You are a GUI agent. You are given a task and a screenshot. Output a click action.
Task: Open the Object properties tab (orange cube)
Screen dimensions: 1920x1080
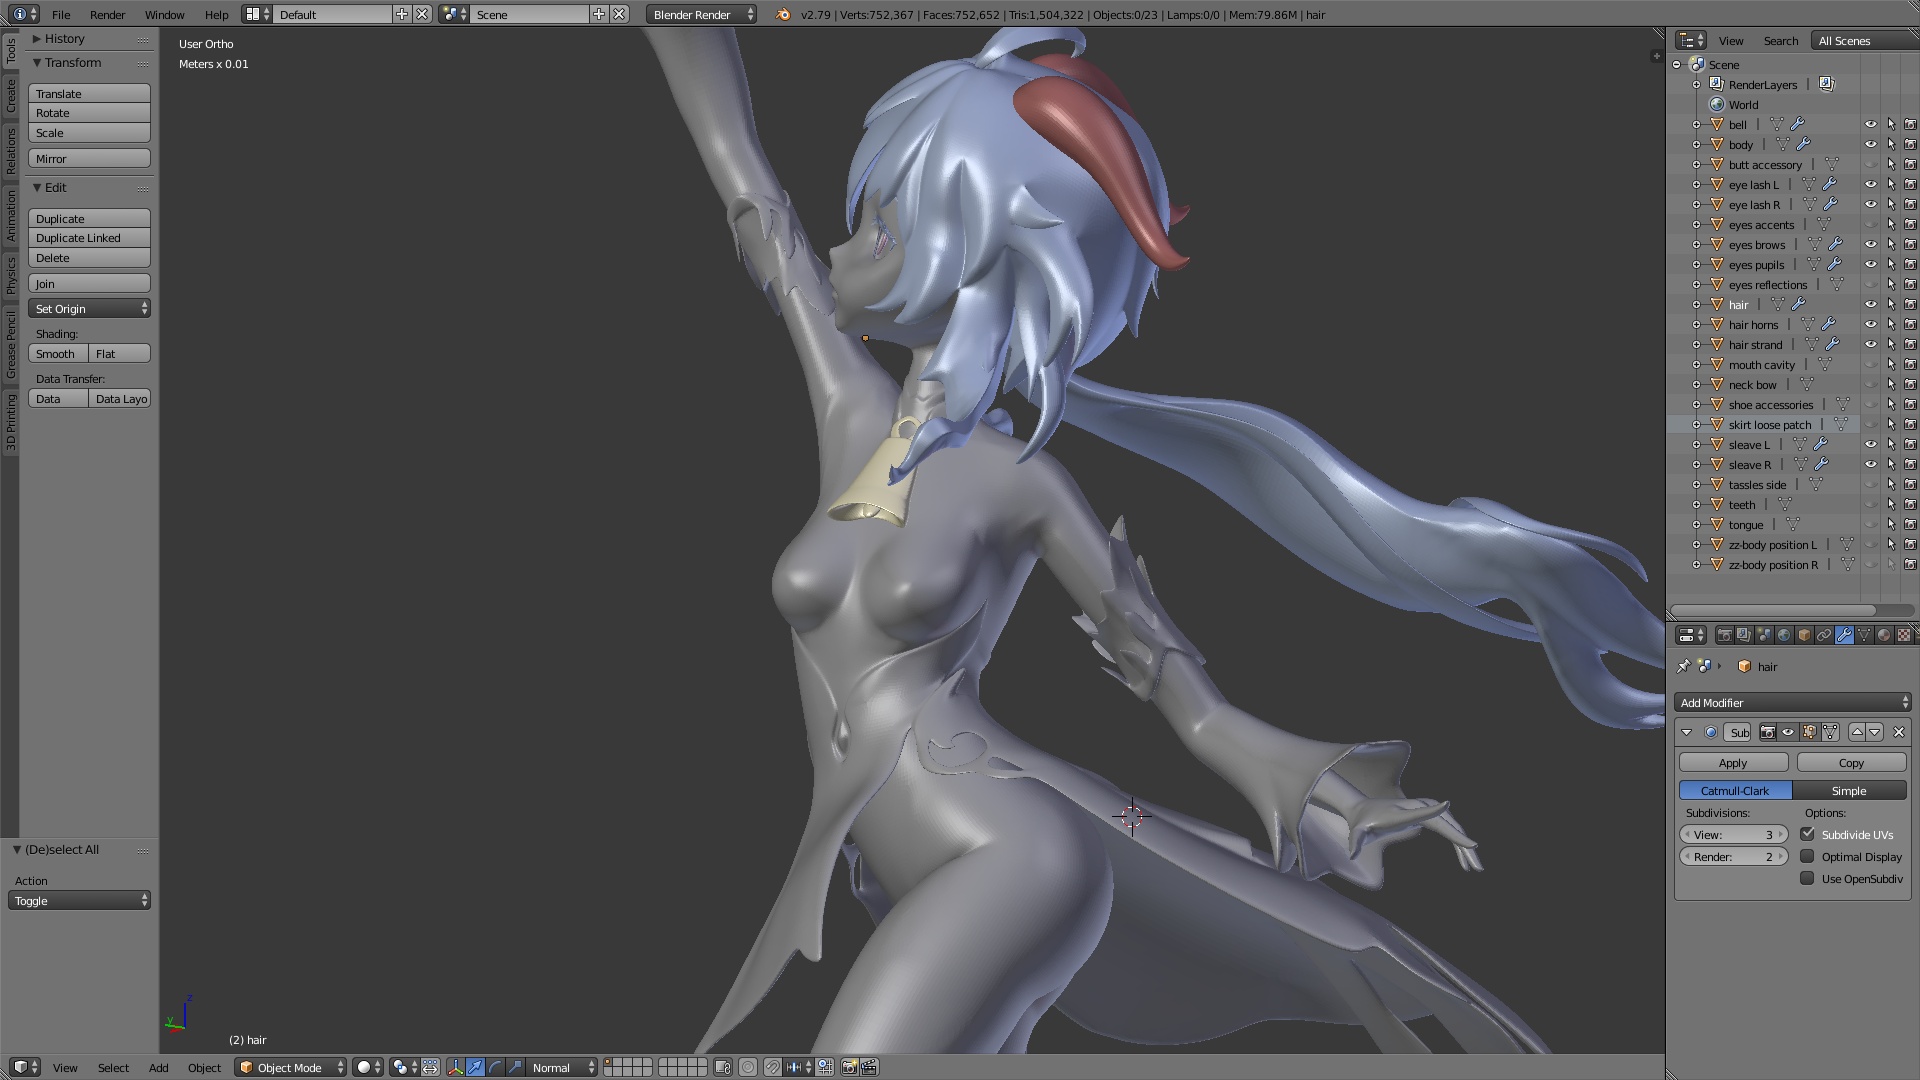(x=1804, y=635)
